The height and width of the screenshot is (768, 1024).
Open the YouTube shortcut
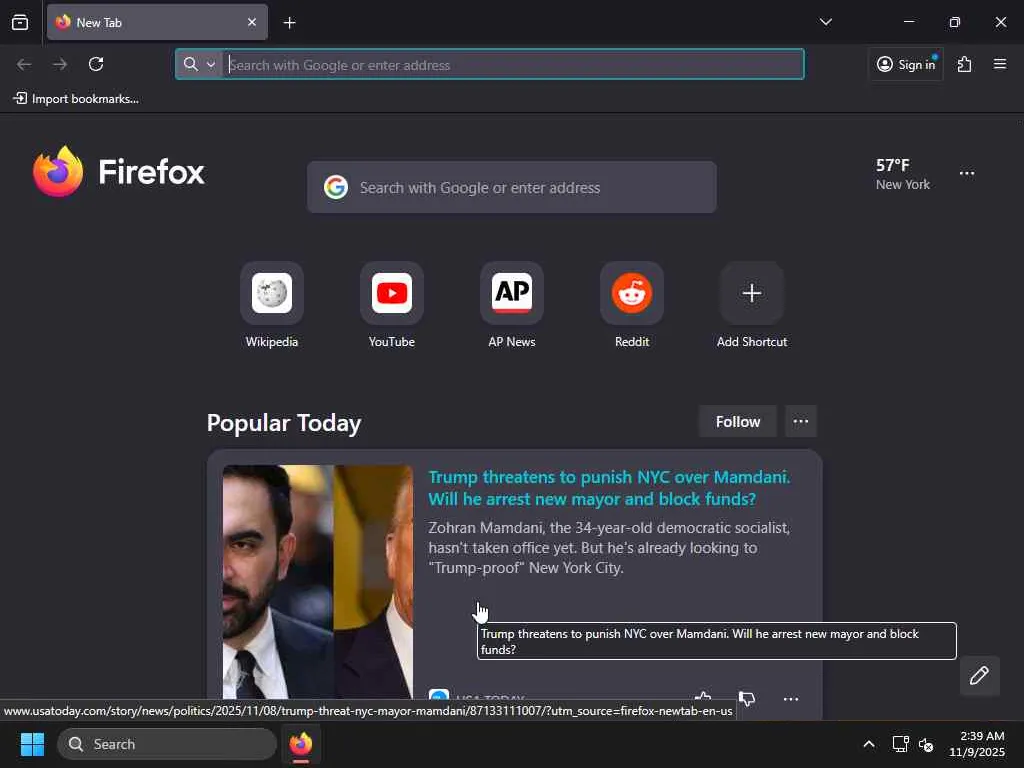pyautogui.click(x=392, y=305)
